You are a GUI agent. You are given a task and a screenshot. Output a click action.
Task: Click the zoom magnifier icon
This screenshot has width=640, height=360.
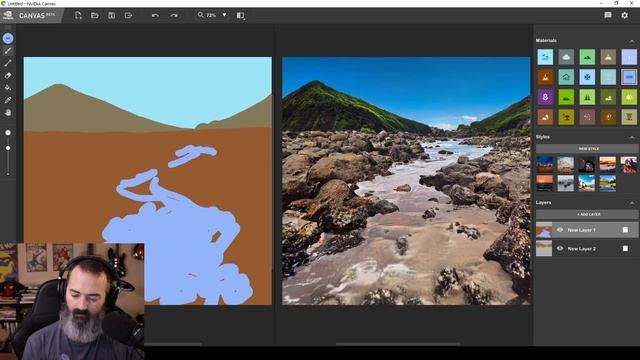[x=200, y=15]
